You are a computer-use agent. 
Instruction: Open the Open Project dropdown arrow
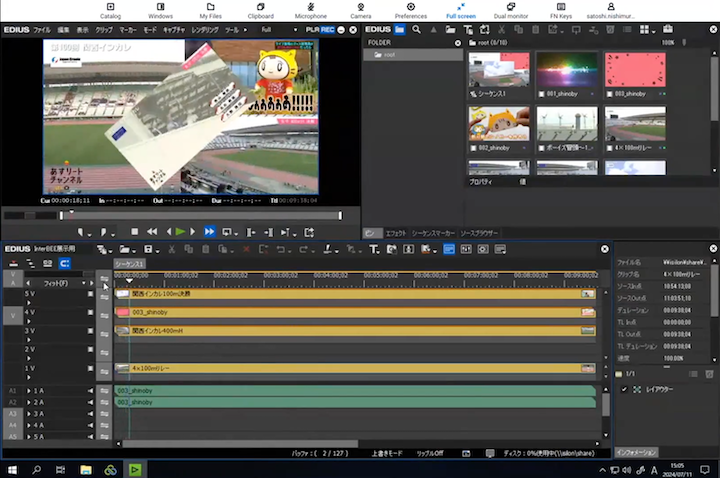(x=134, y=249)
